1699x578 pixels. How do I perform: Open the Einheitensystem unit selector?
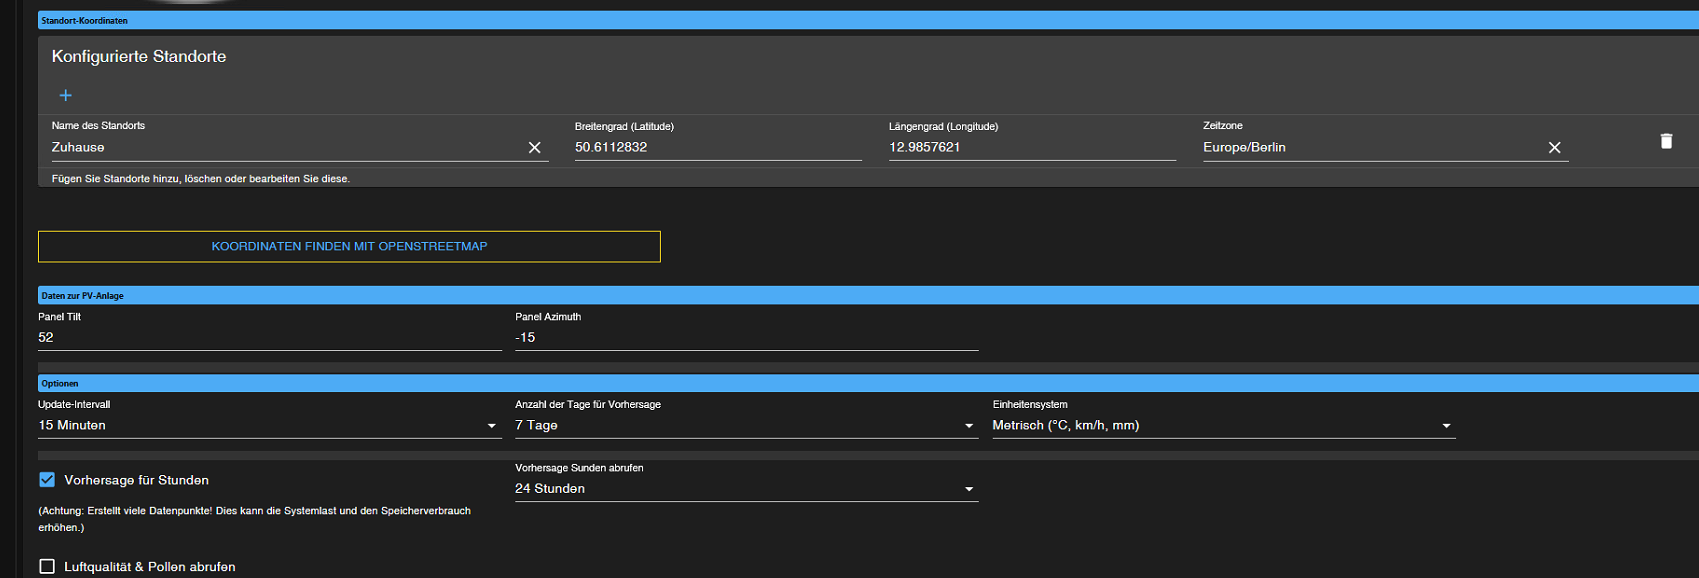click(1222, 426)
